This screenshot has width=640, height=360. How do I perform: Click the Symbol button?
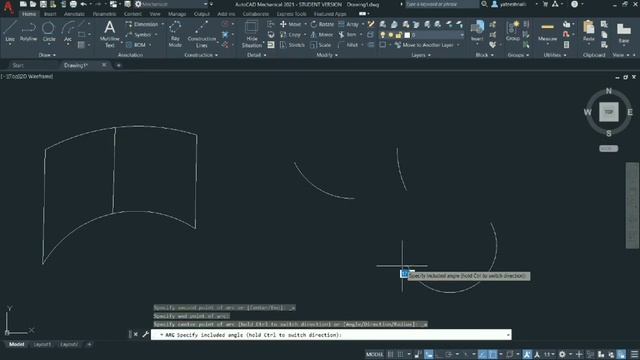coord(139,35)
